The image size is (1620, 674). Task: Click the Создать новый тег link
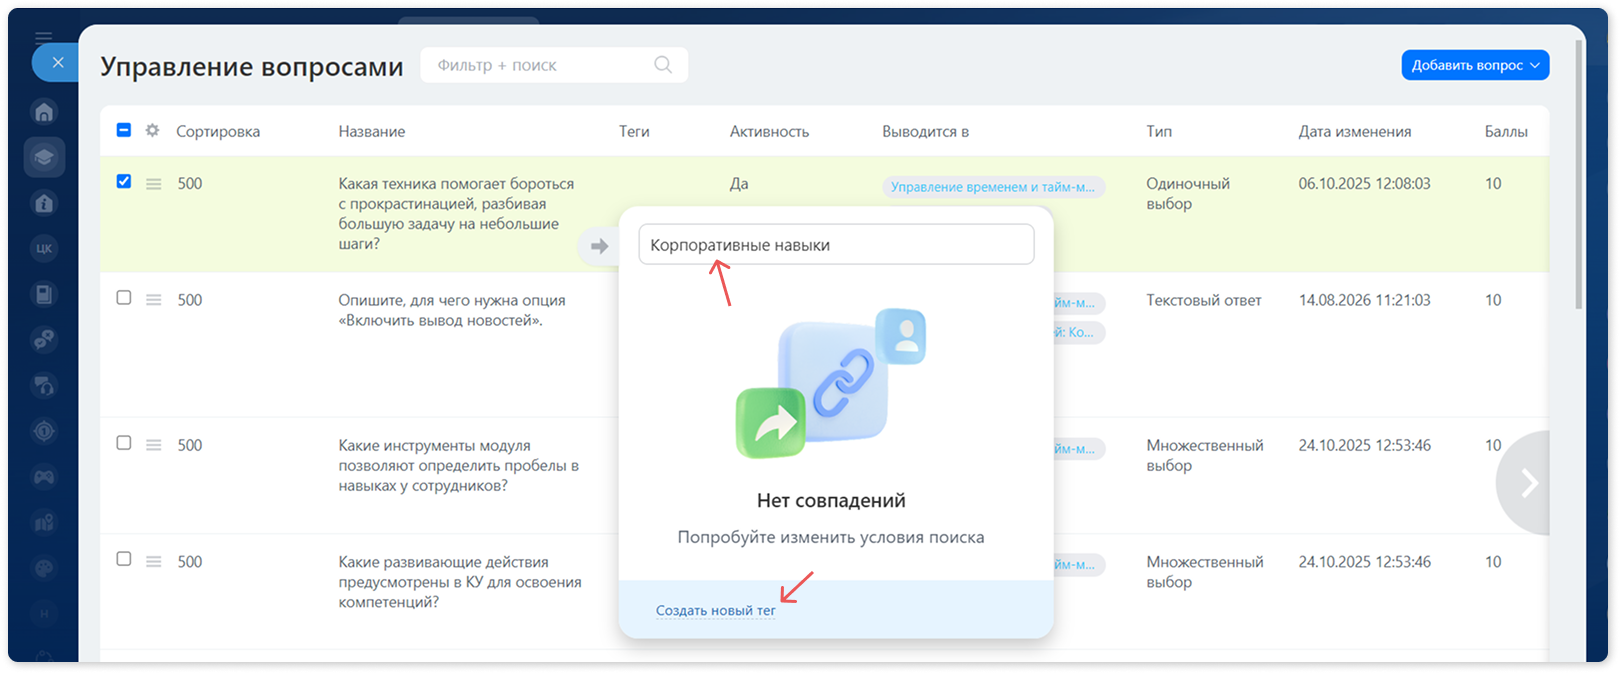coord(716,610)
